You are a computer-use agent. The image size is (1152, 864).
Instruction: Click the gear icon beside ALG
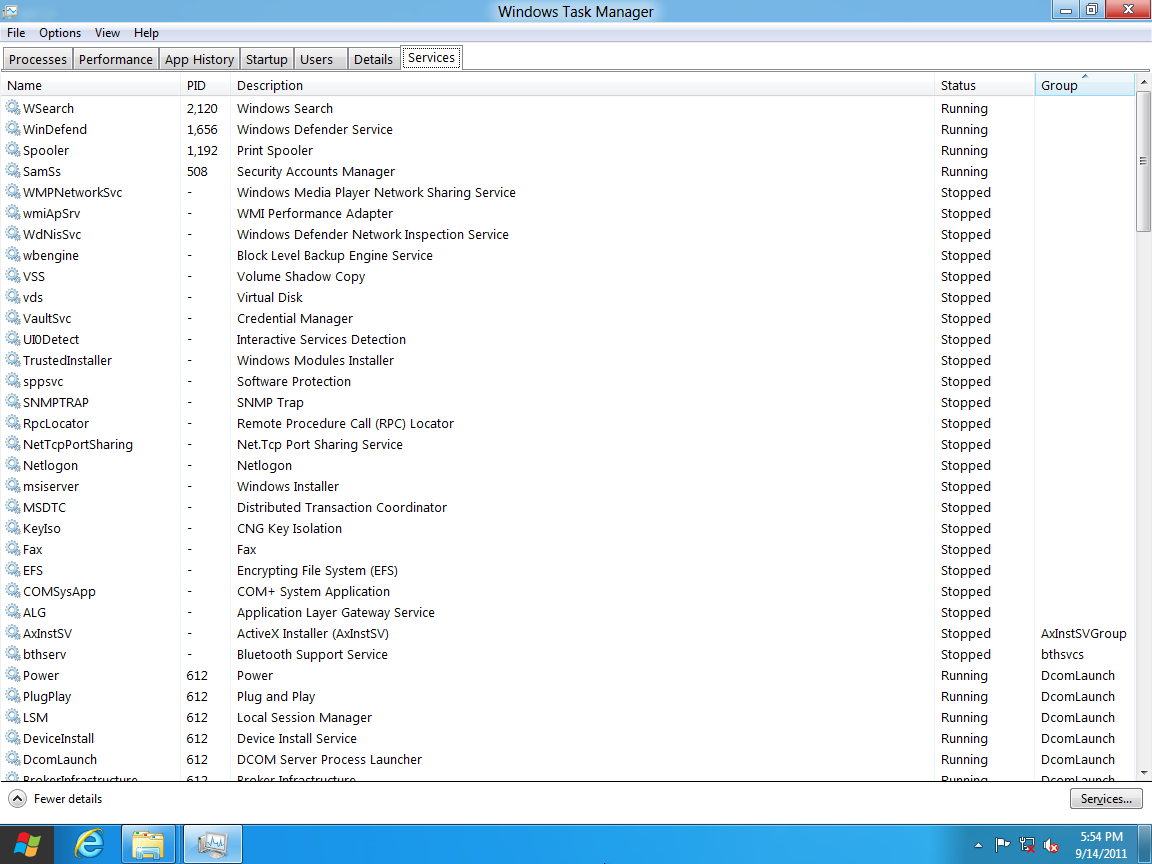12,612
